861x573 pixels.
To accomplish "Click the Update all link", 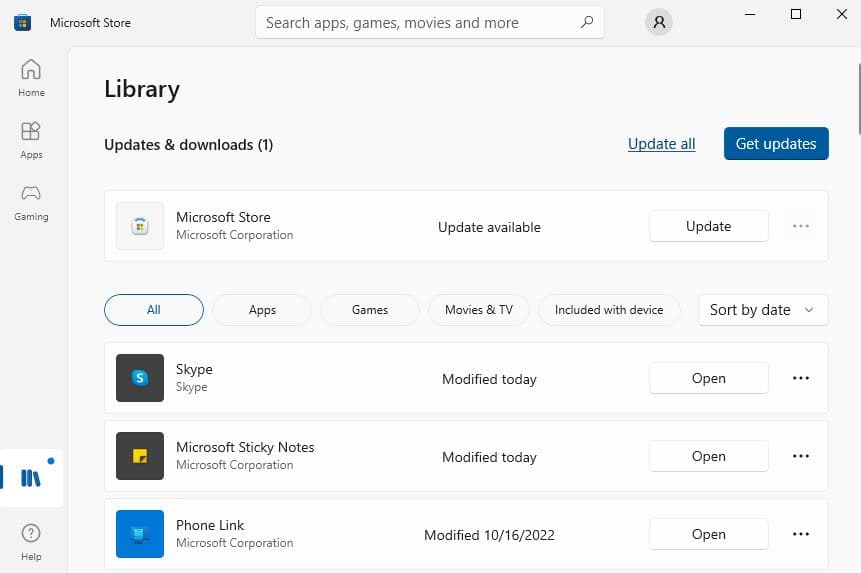I will pyautogui.click(x=661, y=144).
